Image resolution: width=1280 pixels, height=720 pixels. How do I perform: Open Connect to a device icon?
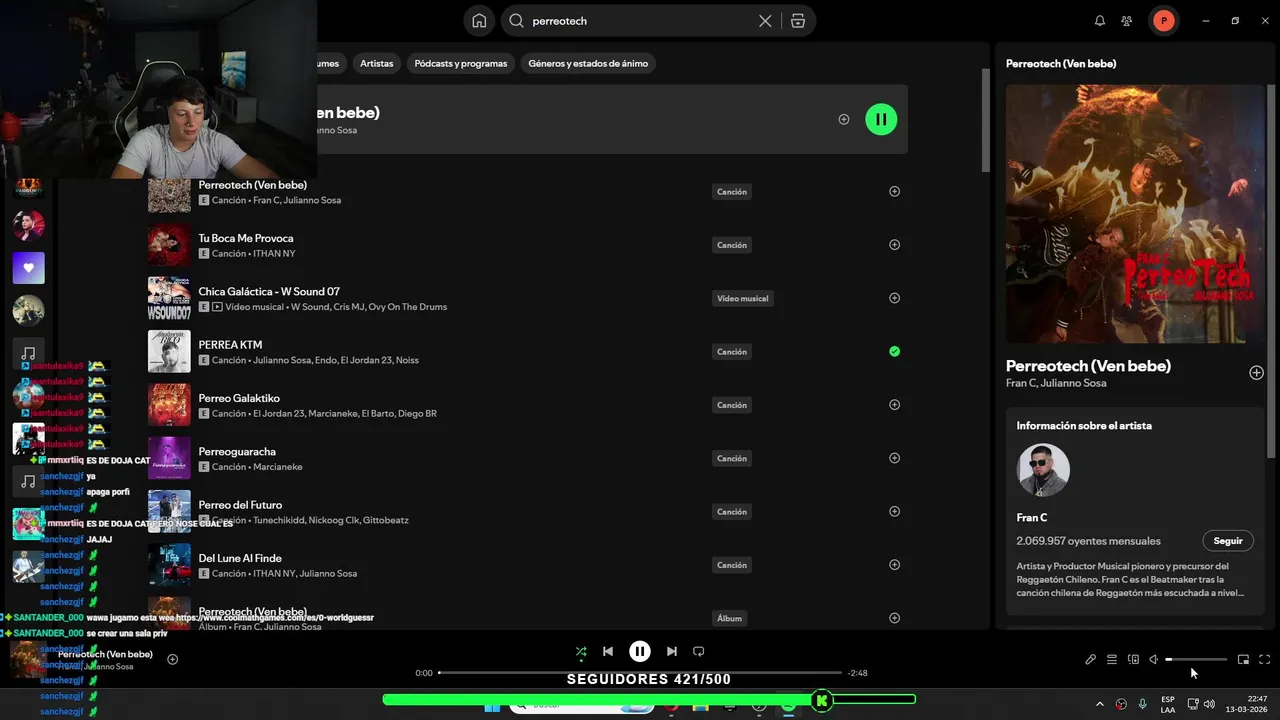click(x=1133, y=660)
